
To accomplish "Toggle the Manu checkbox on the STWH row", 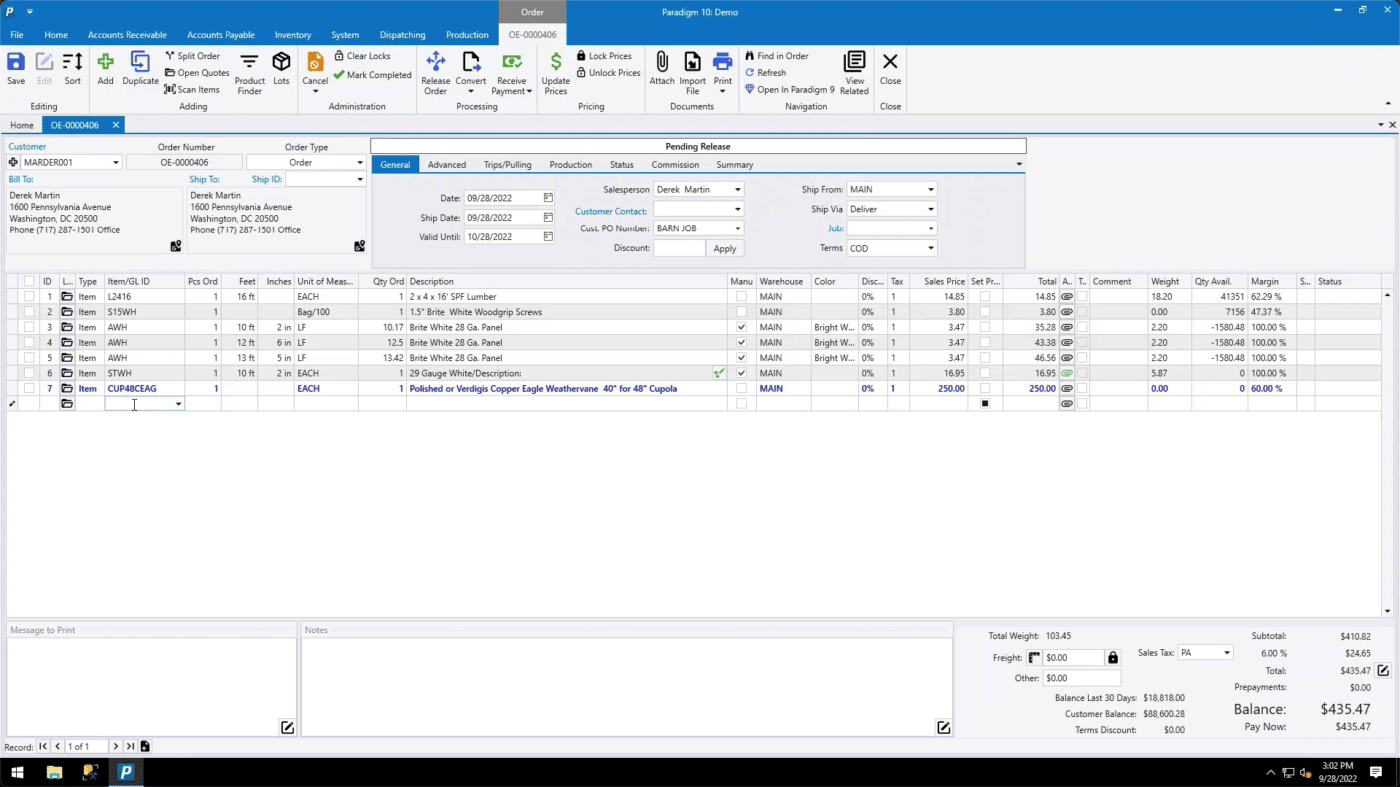I will pos(741,373).
